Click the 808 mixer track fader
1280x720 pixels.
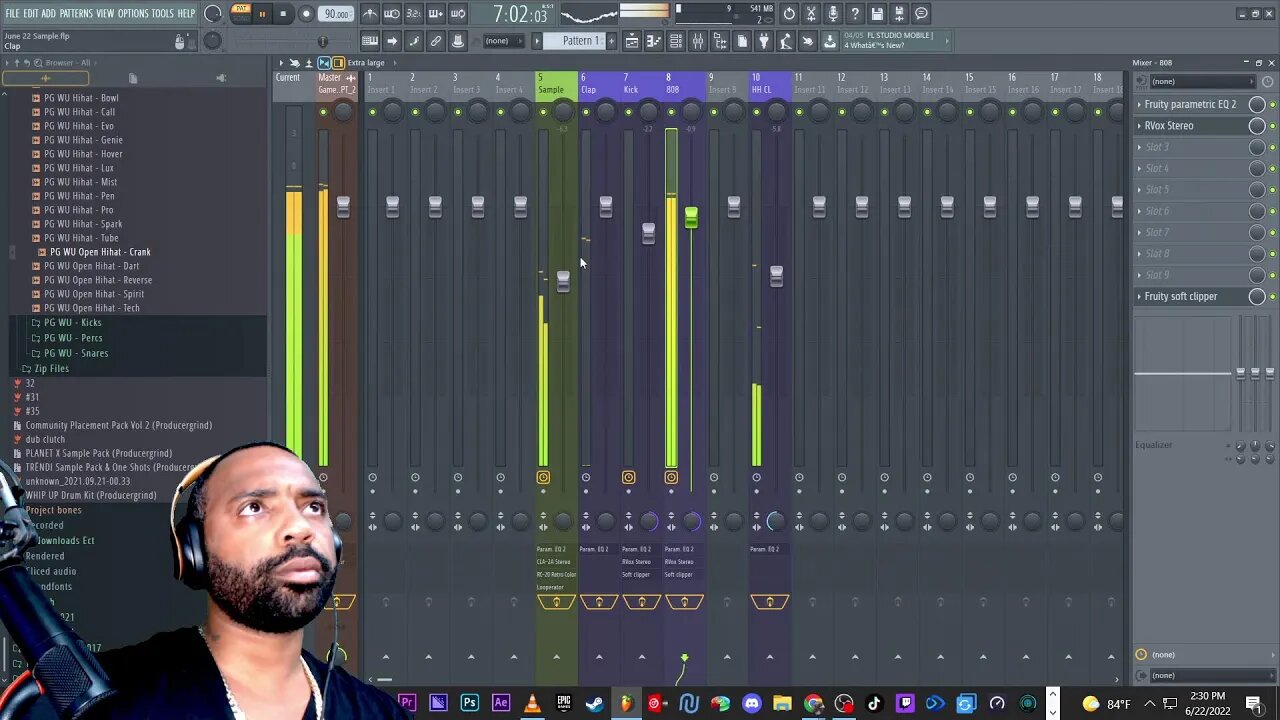[x=691, y=217]
